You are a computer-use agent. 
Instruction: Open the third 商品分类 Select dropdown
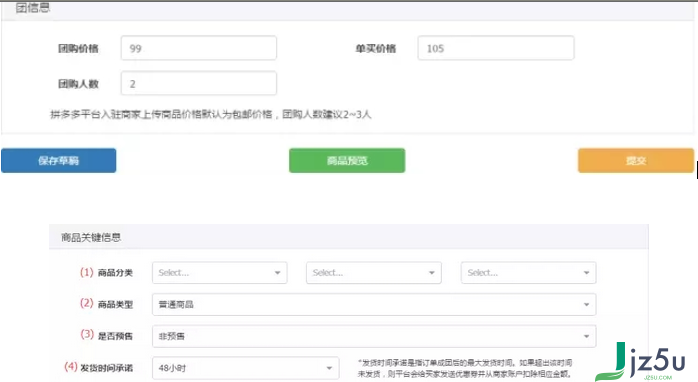[528, 272]
